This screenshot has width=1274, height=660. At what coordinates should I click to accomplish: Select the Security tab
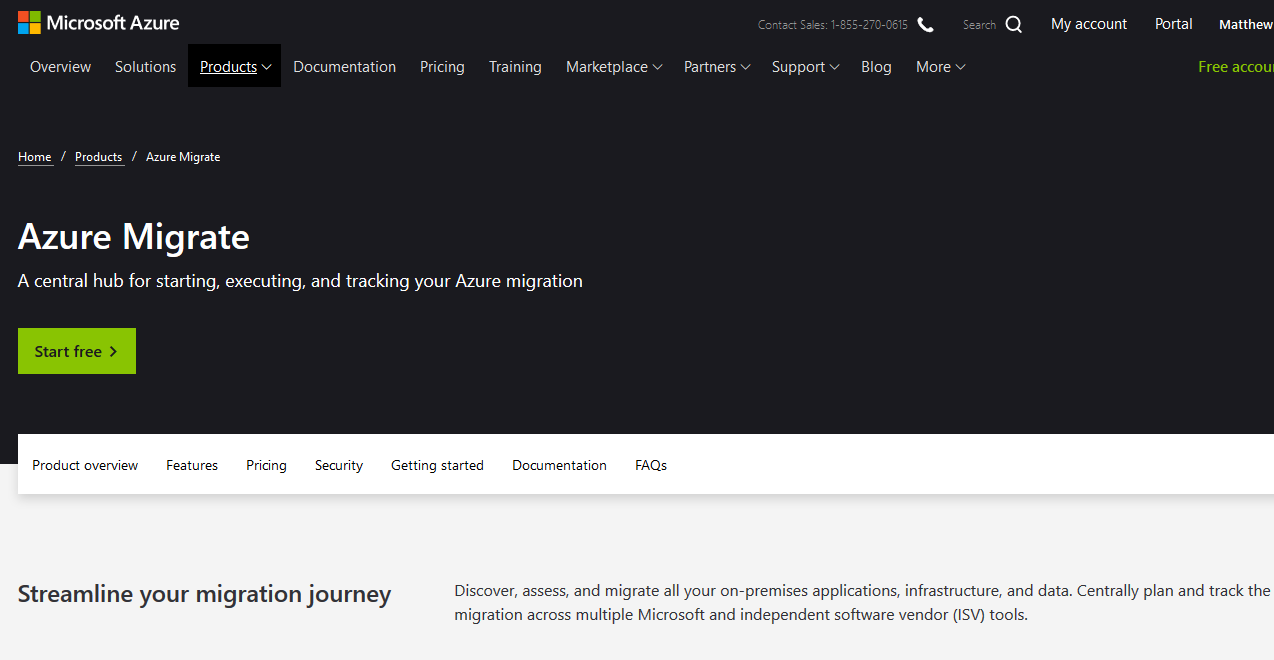pyautogui.click(x=338, y=464)
